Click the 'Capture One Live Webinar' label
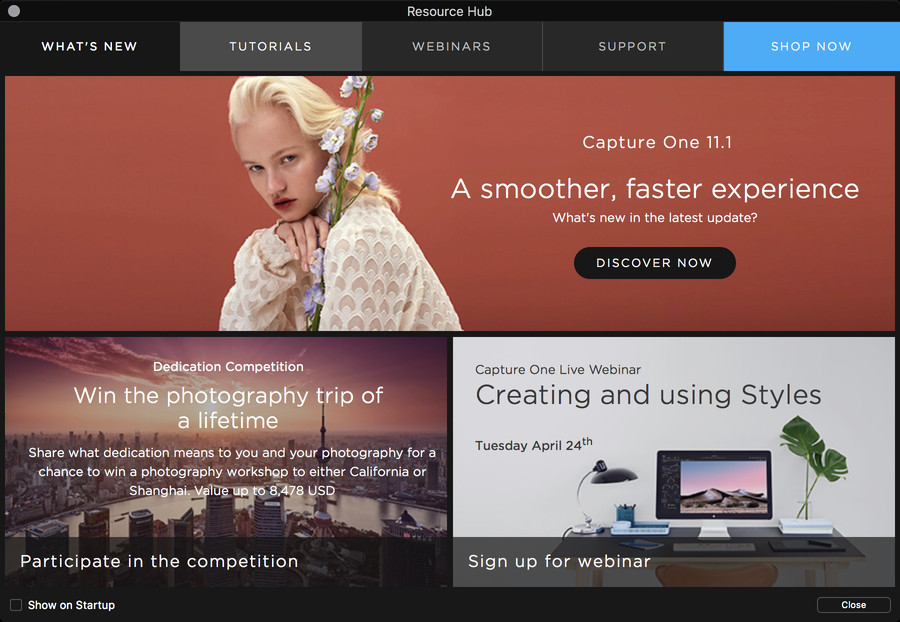Screen dimensions: 900x622 tap(558, 370)
